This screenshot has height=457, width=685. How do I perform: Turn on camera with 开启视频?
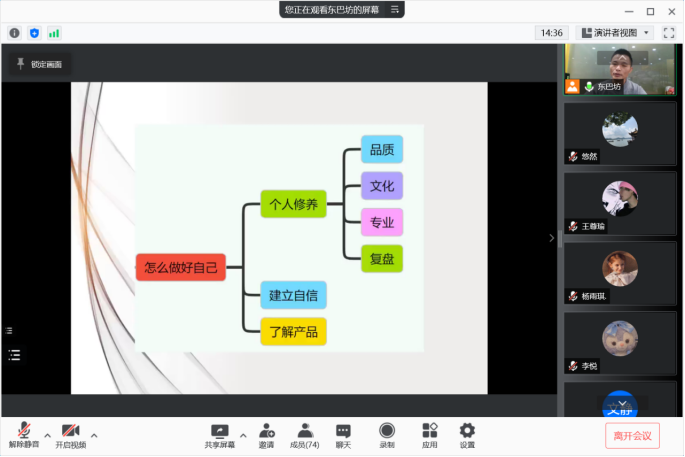pyautogui.click(x=70, y=434)
